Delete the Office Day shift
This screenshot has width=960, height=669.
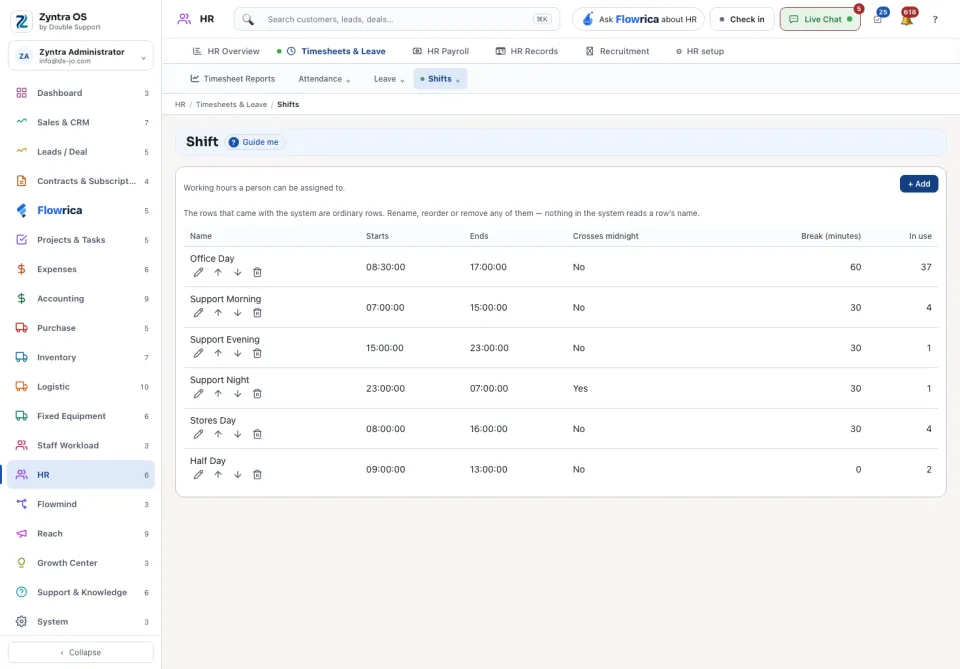257,272
